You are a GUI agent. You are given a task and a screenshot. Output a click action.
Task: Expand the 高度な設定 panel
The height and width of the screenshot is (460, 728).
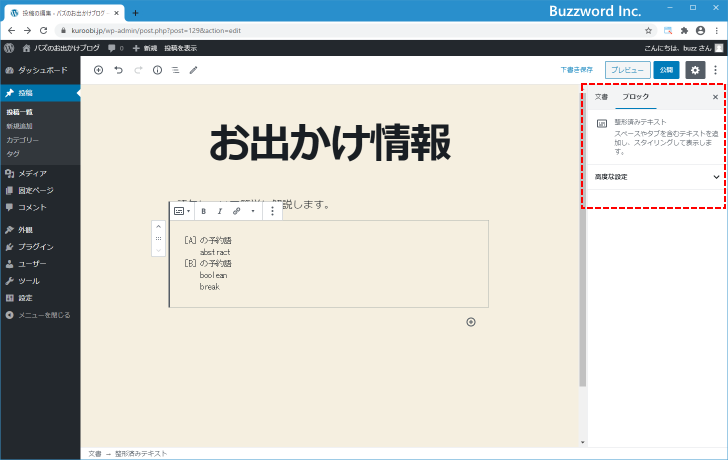[x=655, y=177]
